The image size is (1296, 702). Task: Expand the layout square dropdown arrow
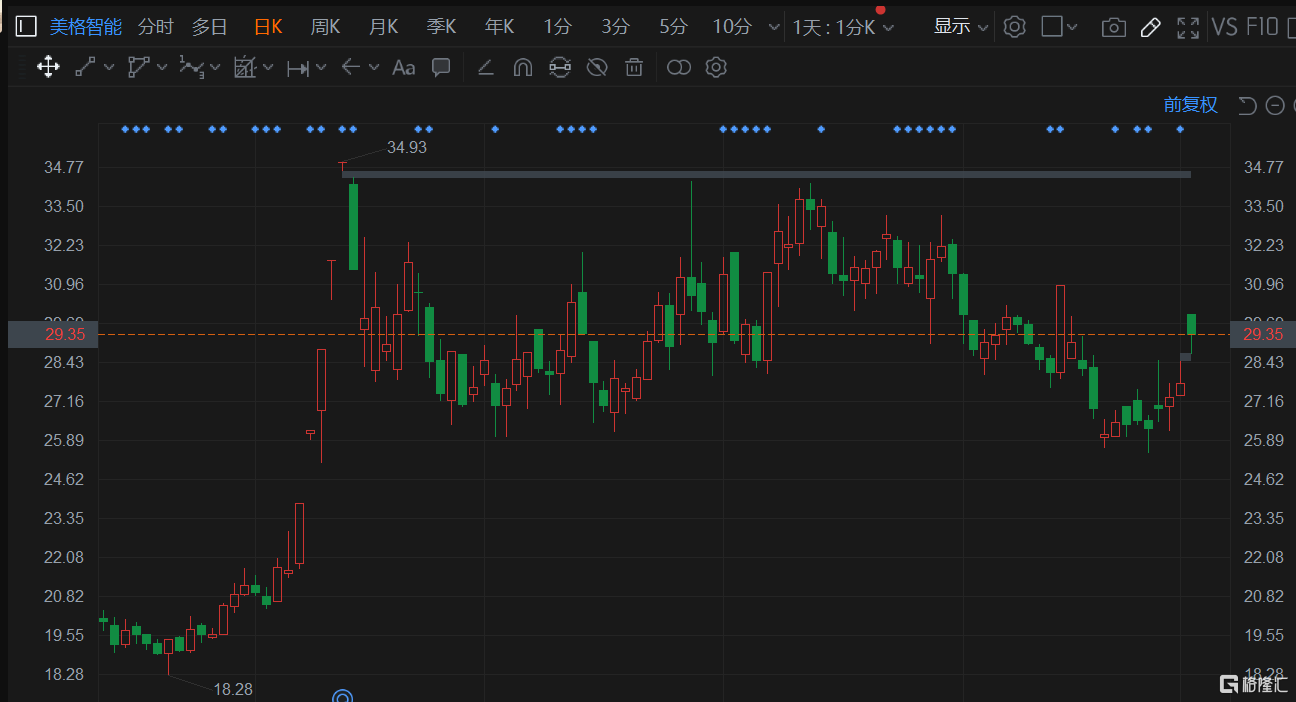click(x=1073, y=28)
